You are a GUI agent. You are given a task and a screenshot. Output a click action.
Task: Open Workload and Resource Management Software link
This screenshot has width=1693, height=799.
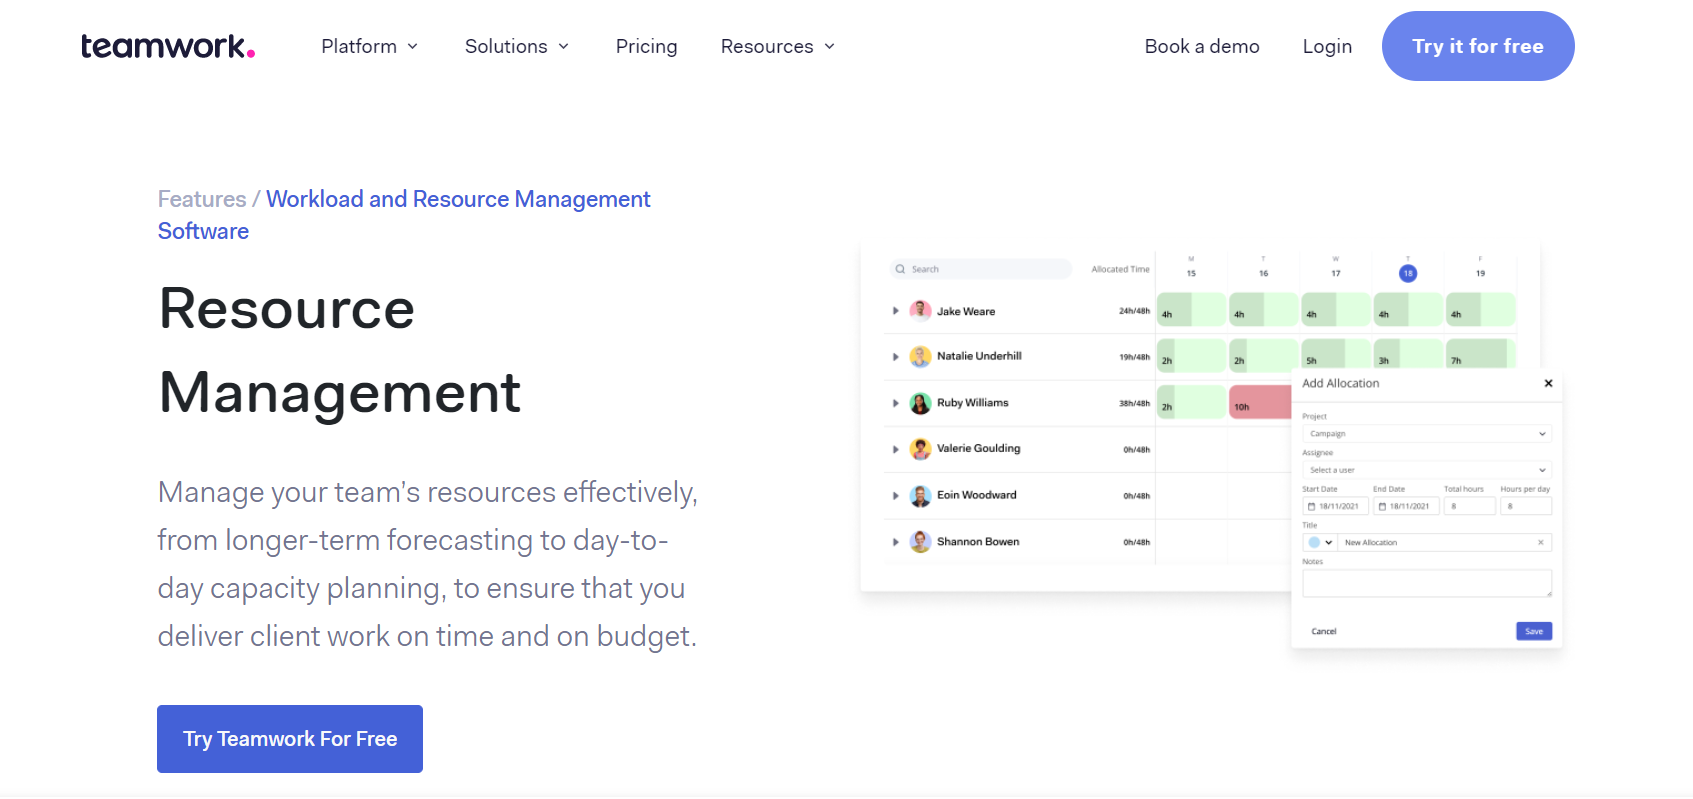tap(404, 215)
